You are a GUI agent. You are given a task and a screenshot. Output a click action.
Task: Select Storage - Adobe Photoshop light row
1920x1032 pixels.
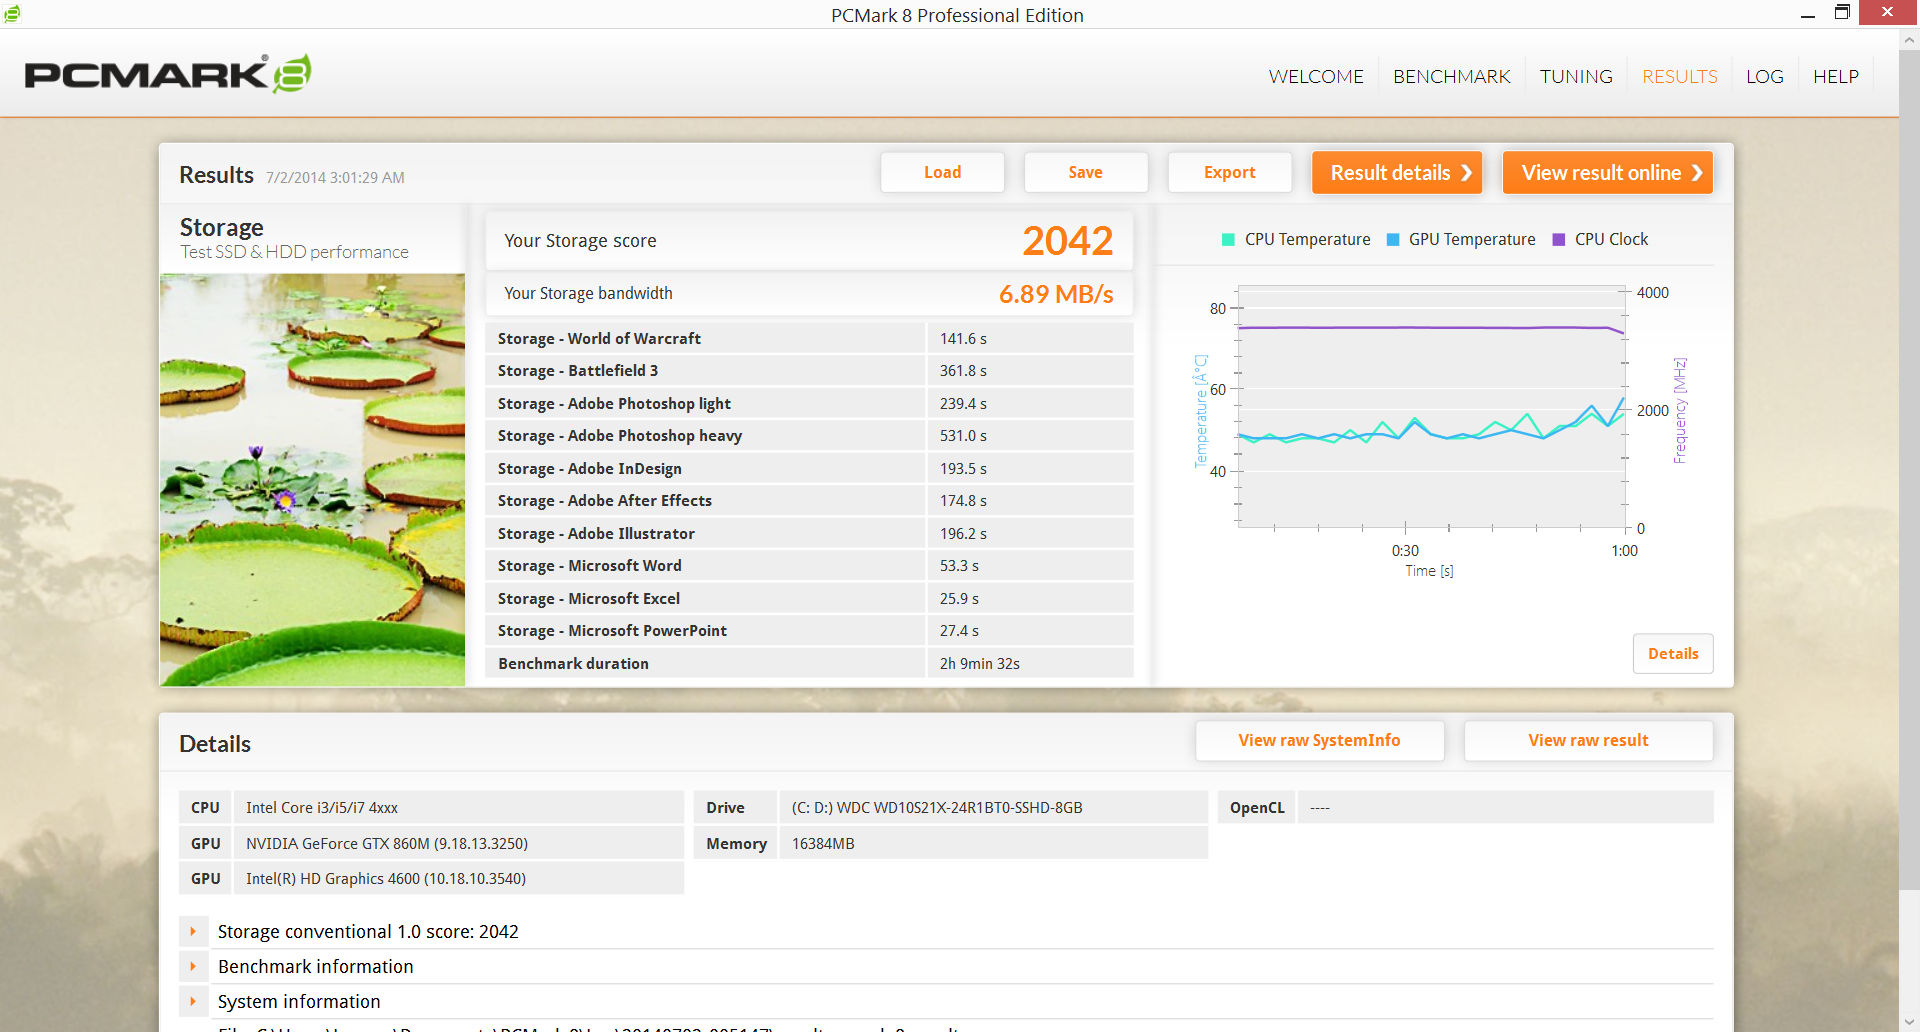tap(809, 403)
